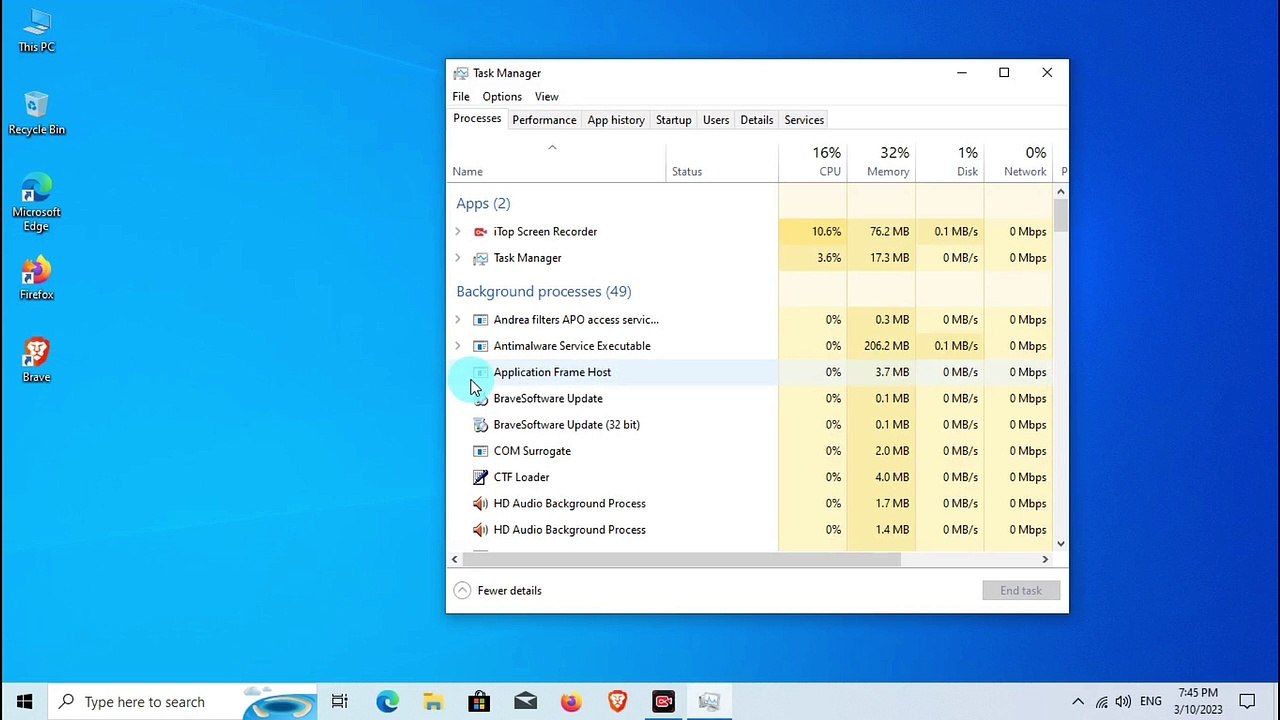Open the View menu
This screenshot has height=720, width=1280.
pyautogui.click(x=546, y=97)
